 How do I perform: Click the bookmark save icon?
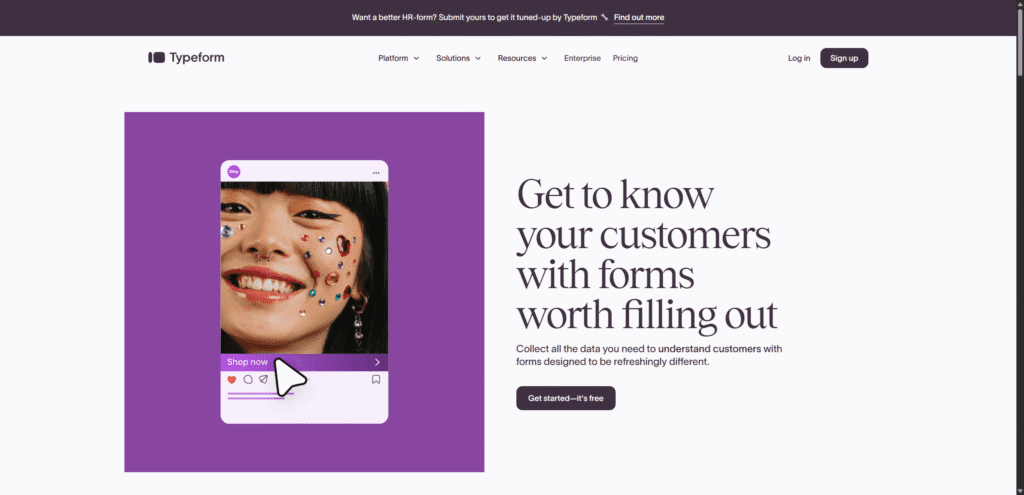(x=376, y=380)
